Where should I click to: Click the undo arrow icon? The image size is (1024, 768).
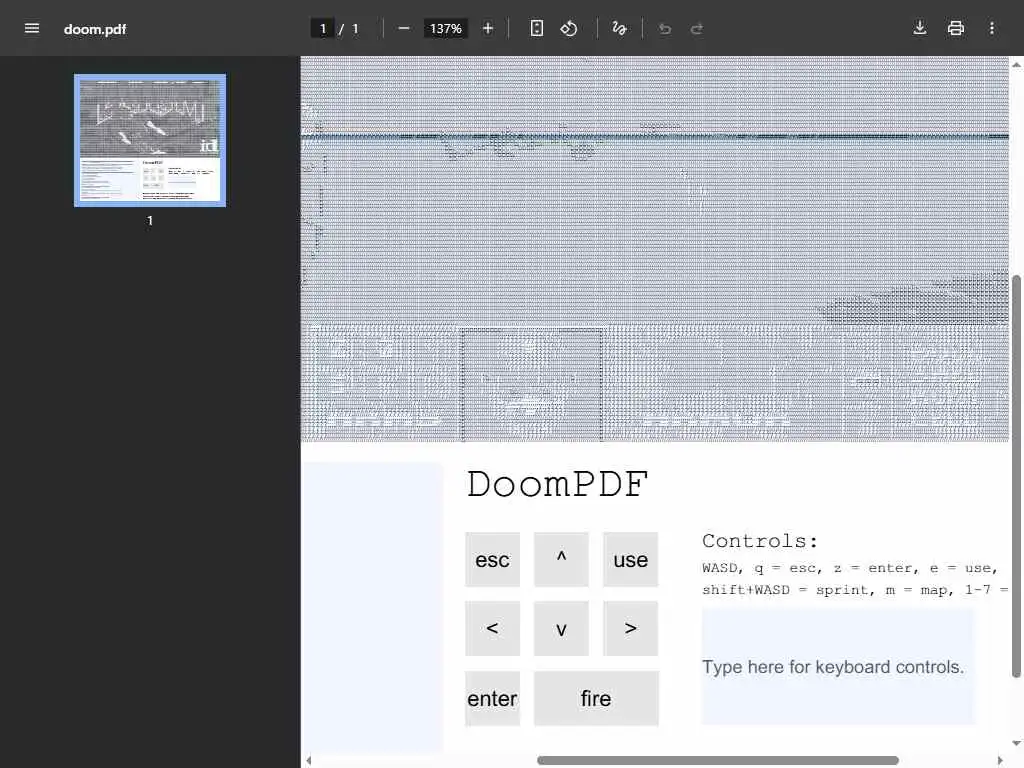665,28
